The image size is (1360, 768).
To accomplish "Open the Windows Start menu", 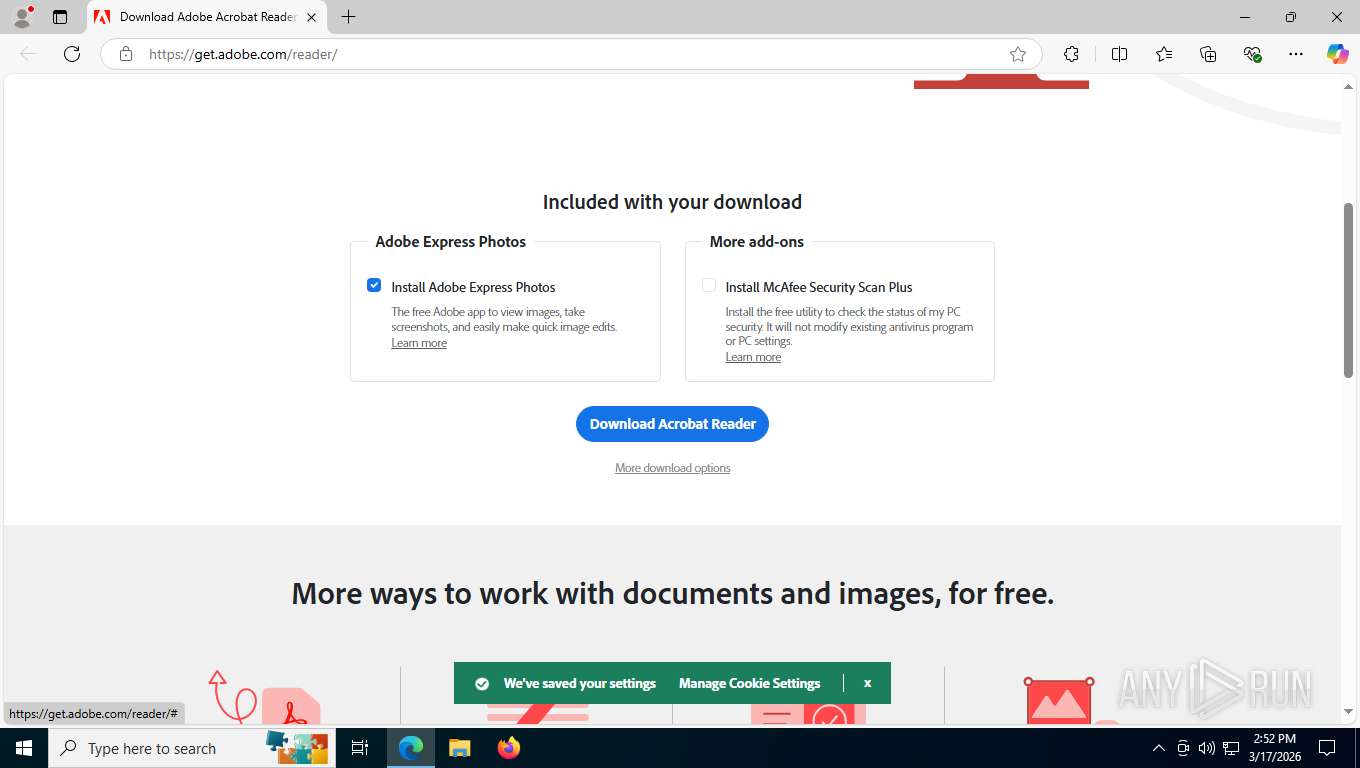I will coord(23,748).
